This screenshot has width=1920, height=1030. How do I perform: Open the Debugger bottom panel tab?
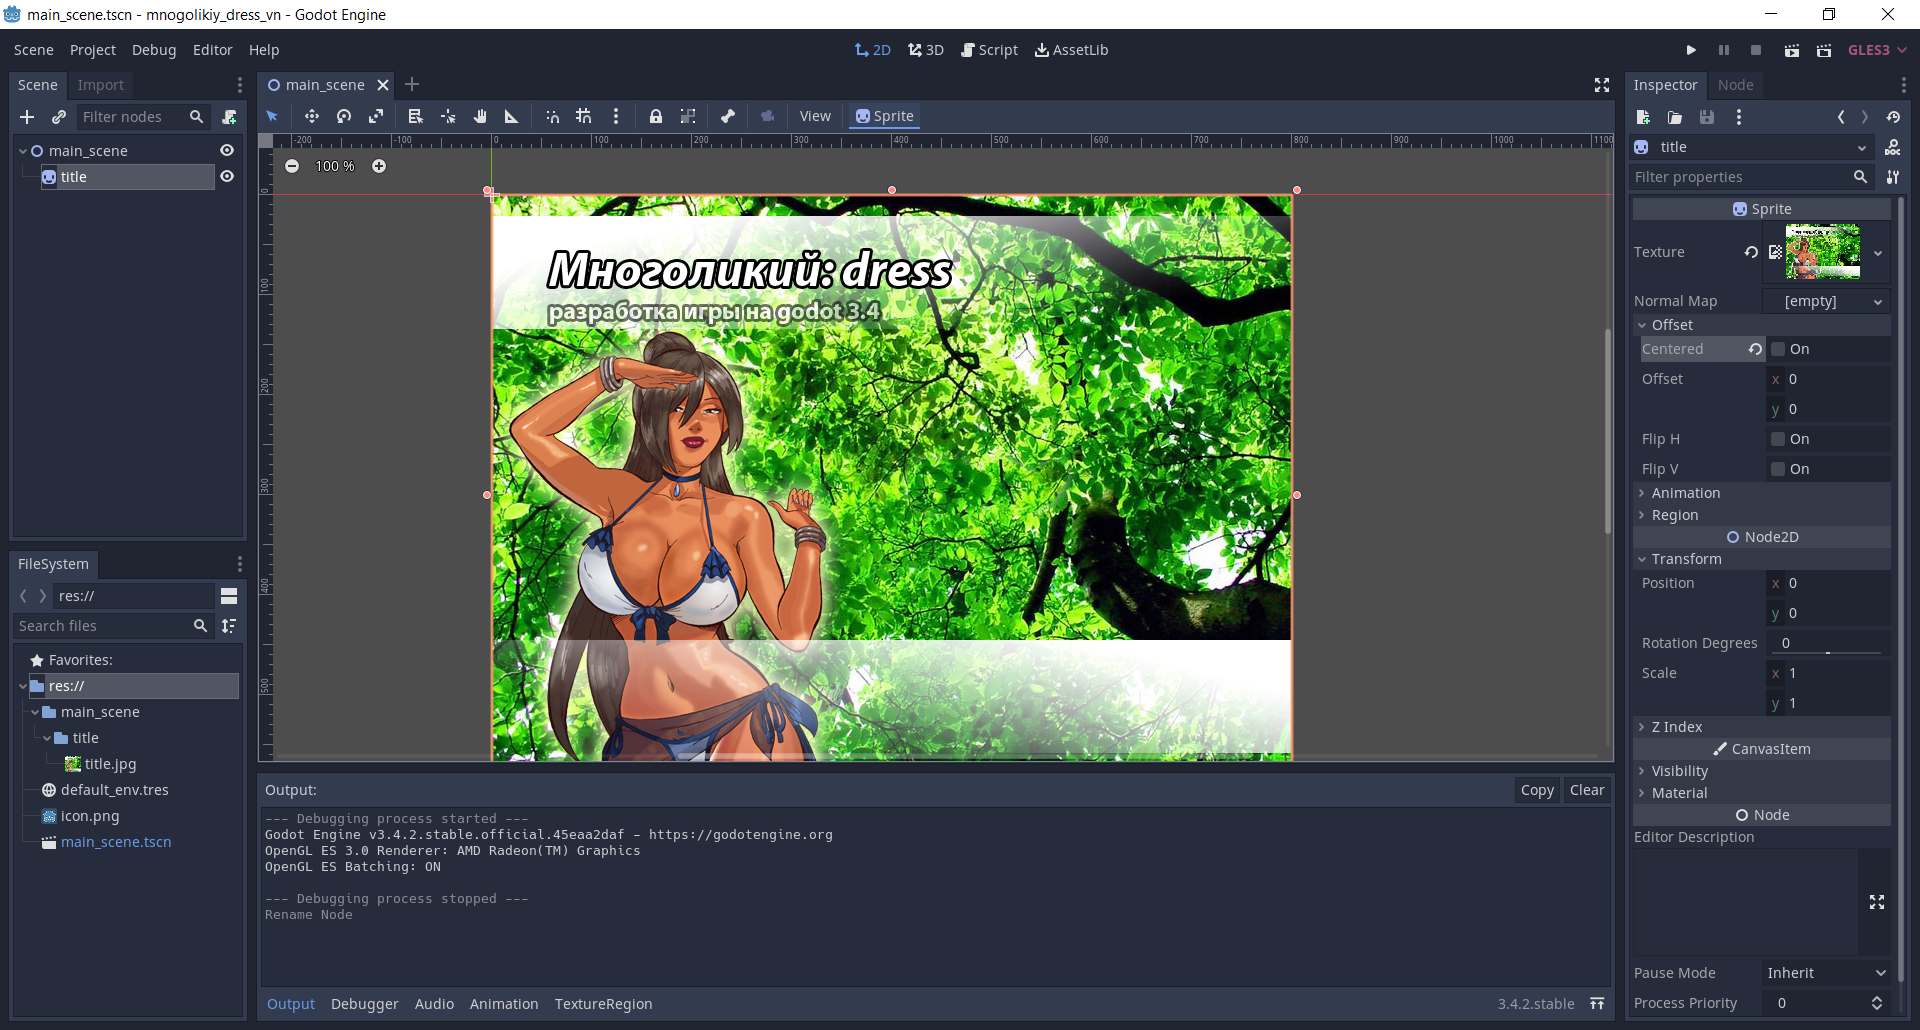(x=365, y=1004)
